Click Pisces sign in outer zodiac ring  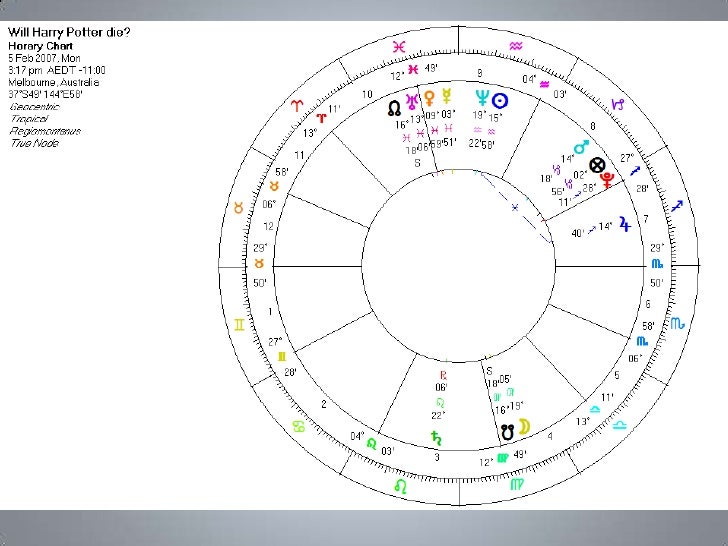pos(399,46)
